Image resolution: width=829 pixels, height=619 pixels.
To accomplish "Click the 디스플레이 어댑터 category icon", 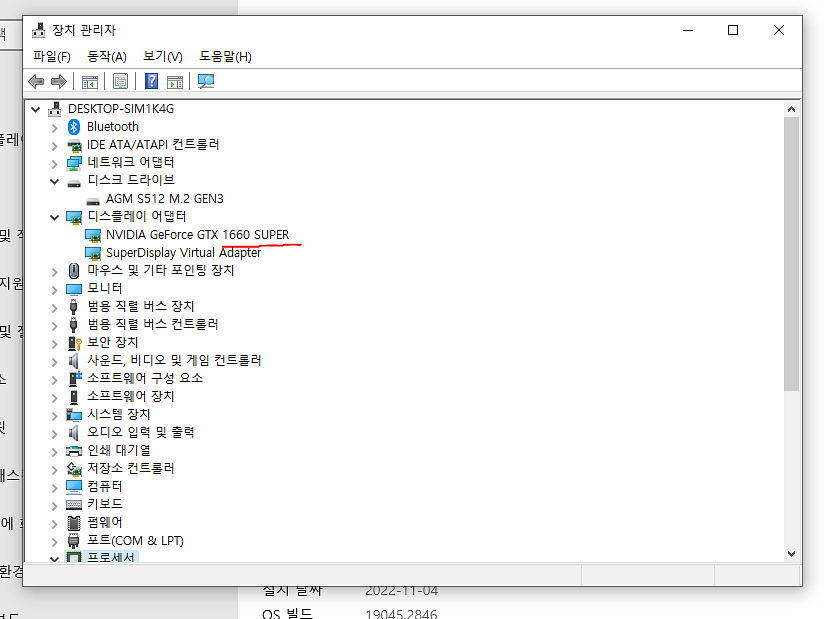I will [x=74, y=217].
